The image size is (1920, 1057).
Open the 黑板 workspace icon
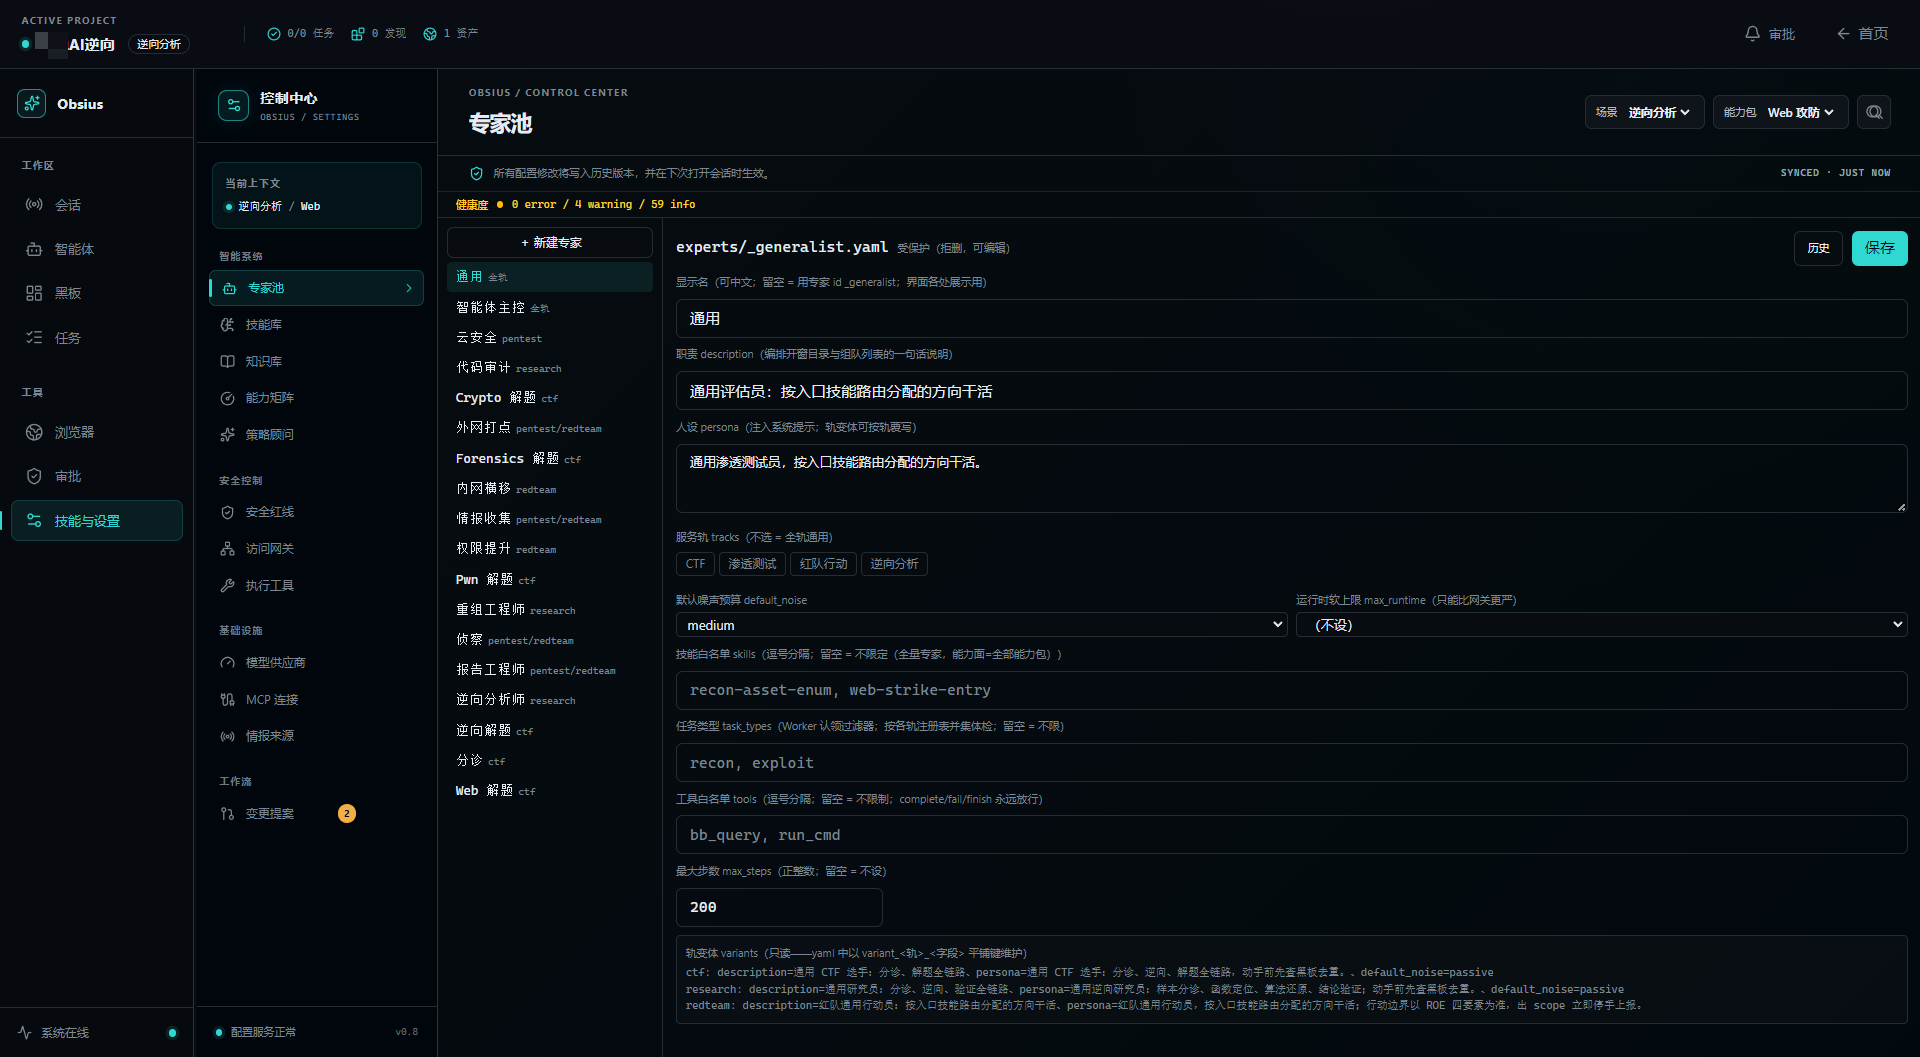click(x=34, y=293)
